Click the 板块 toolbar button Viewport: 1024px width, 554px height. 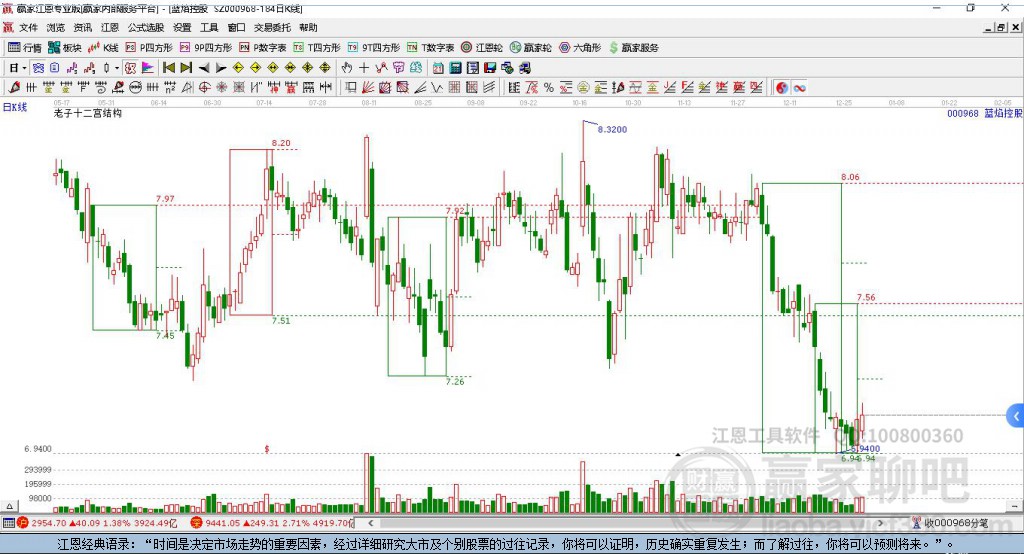pos(65,48)
